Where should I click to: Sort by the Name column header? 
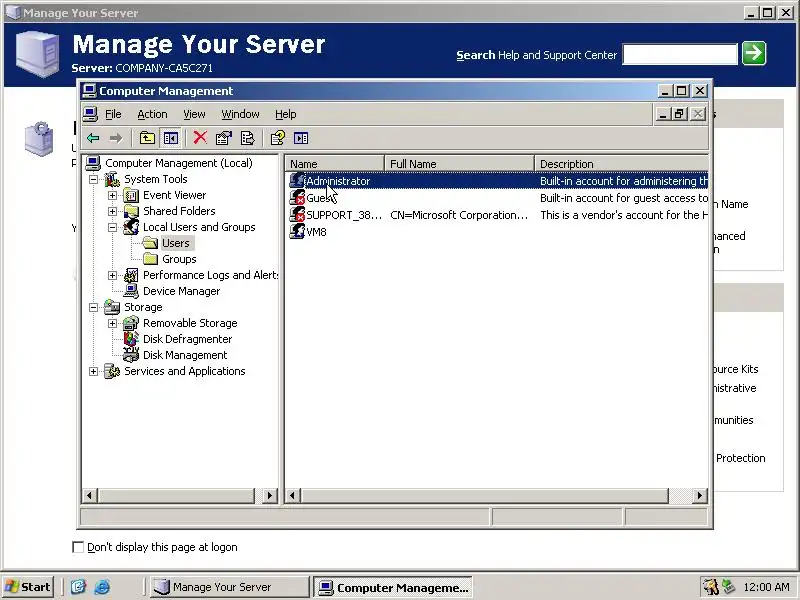334,164
